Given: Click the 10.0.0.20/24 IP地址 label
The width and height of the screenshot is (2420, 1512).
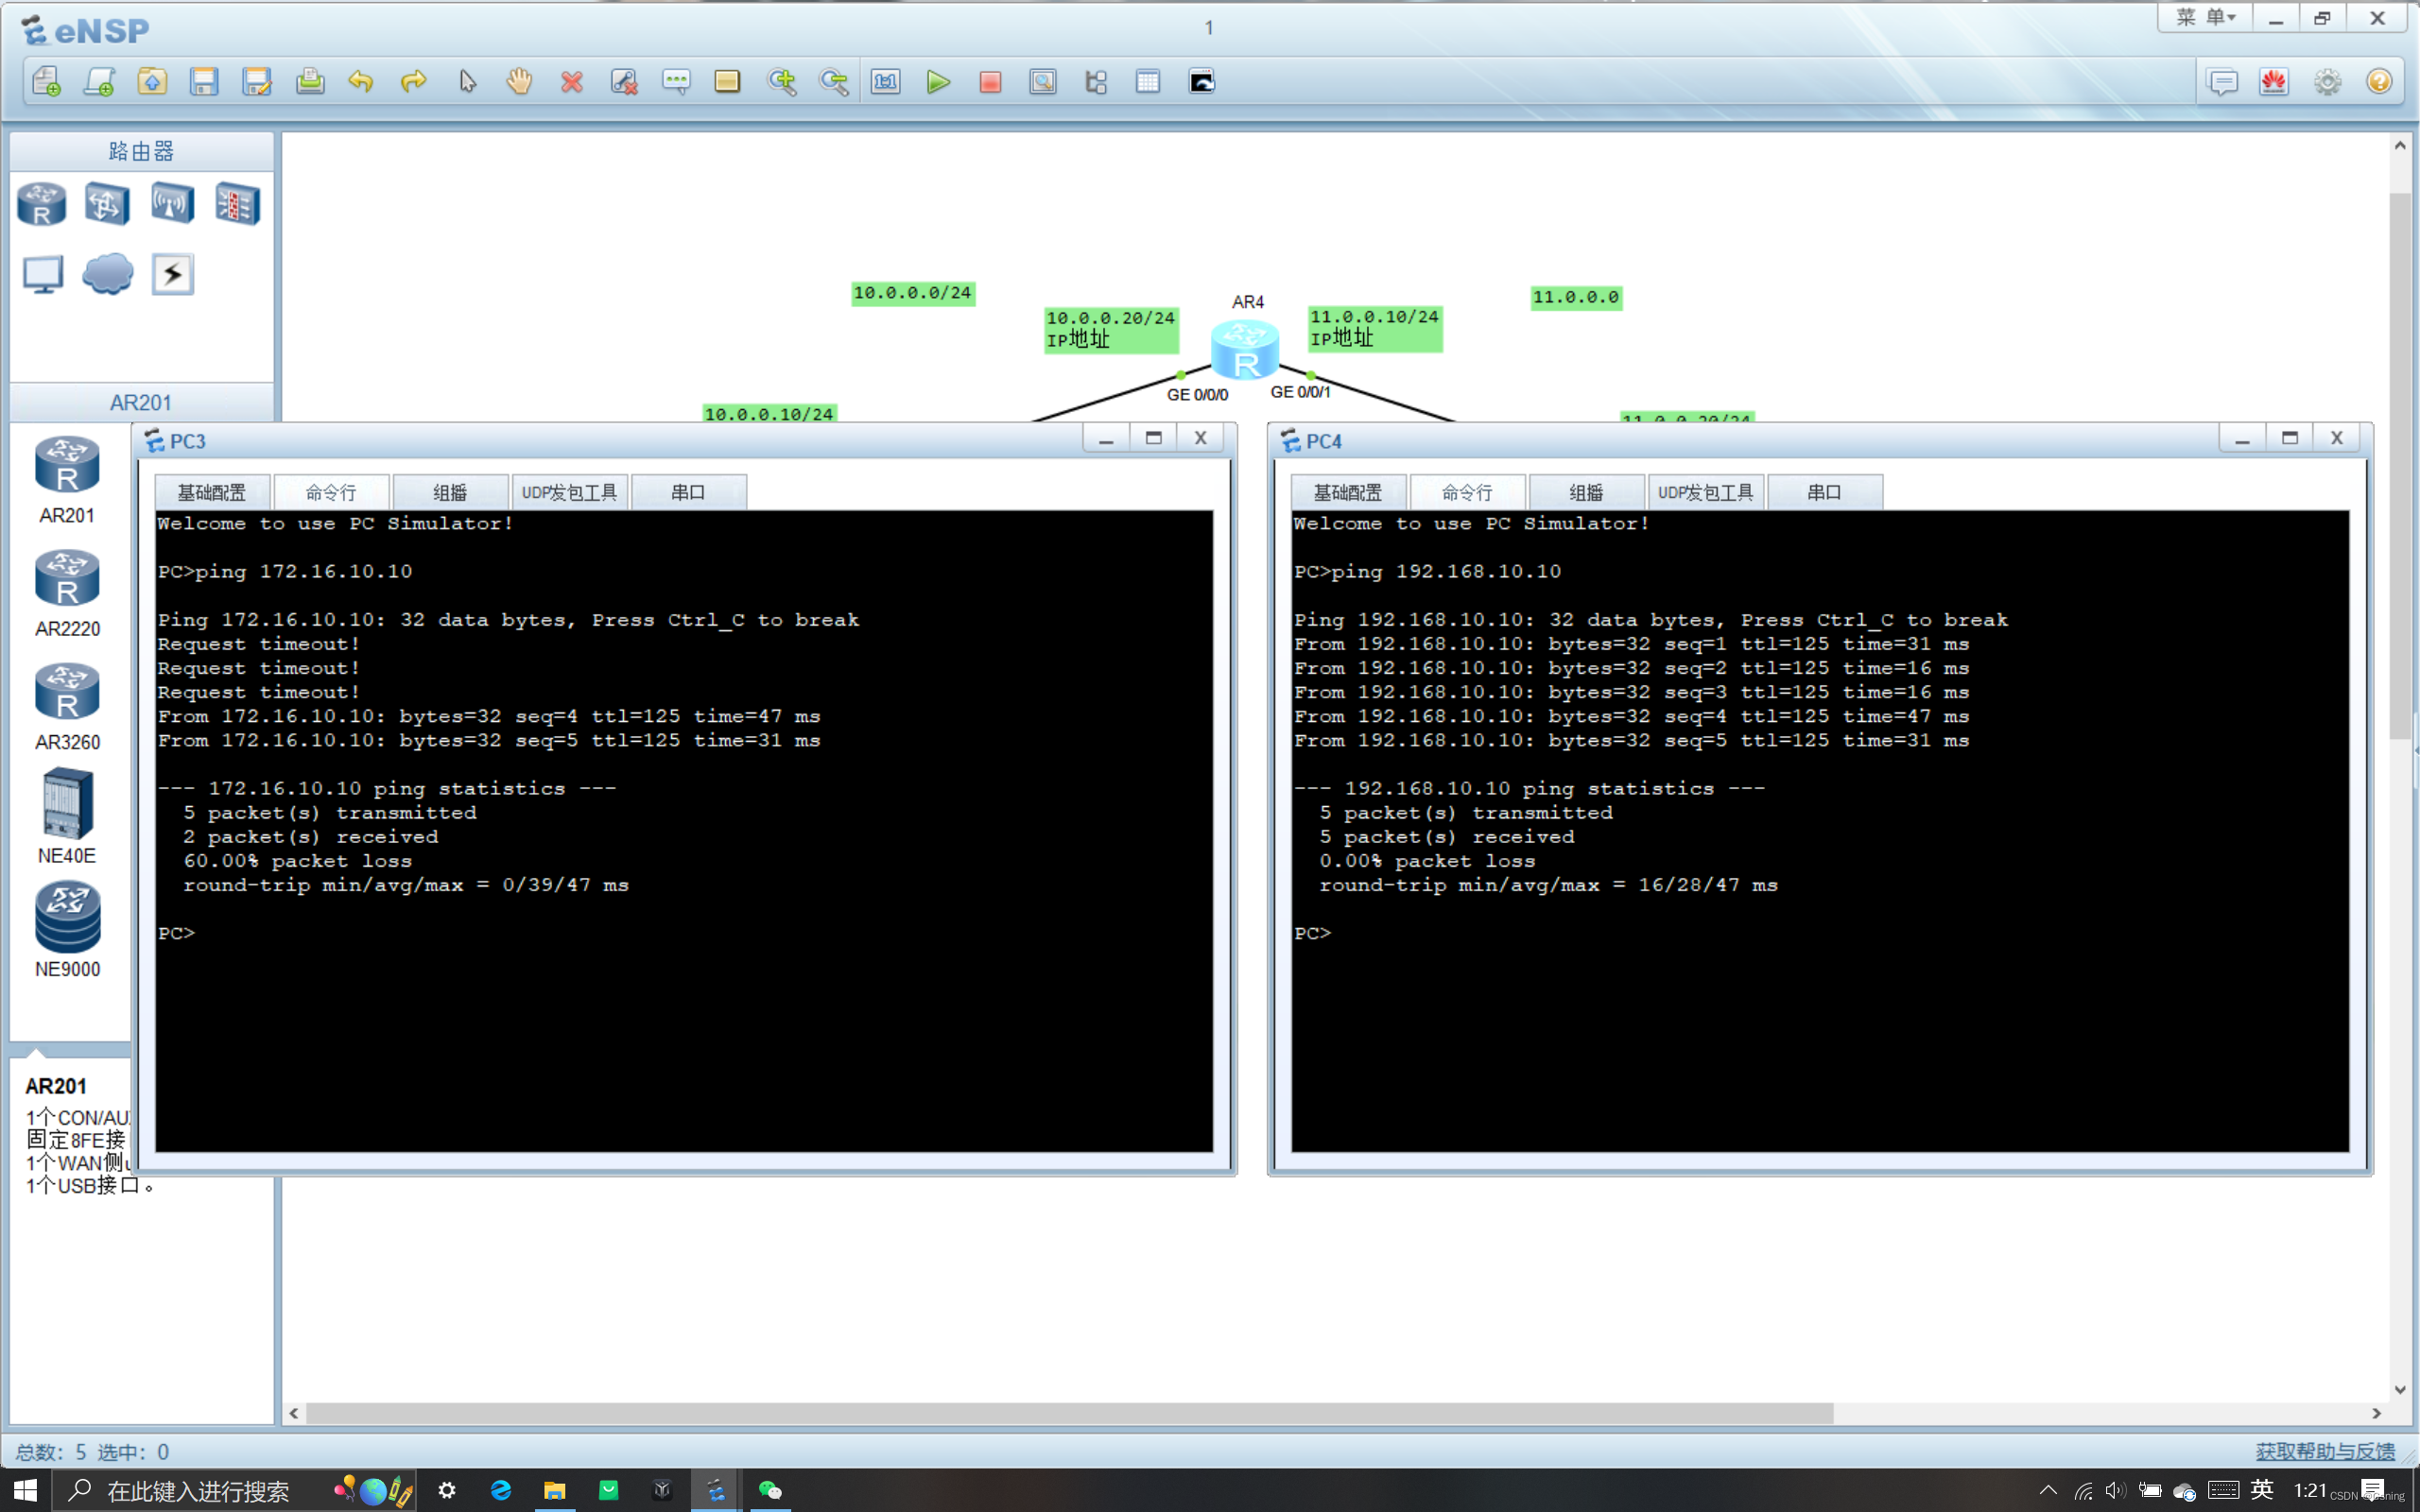Looking at the screenshot, I should click(1111, 329).
